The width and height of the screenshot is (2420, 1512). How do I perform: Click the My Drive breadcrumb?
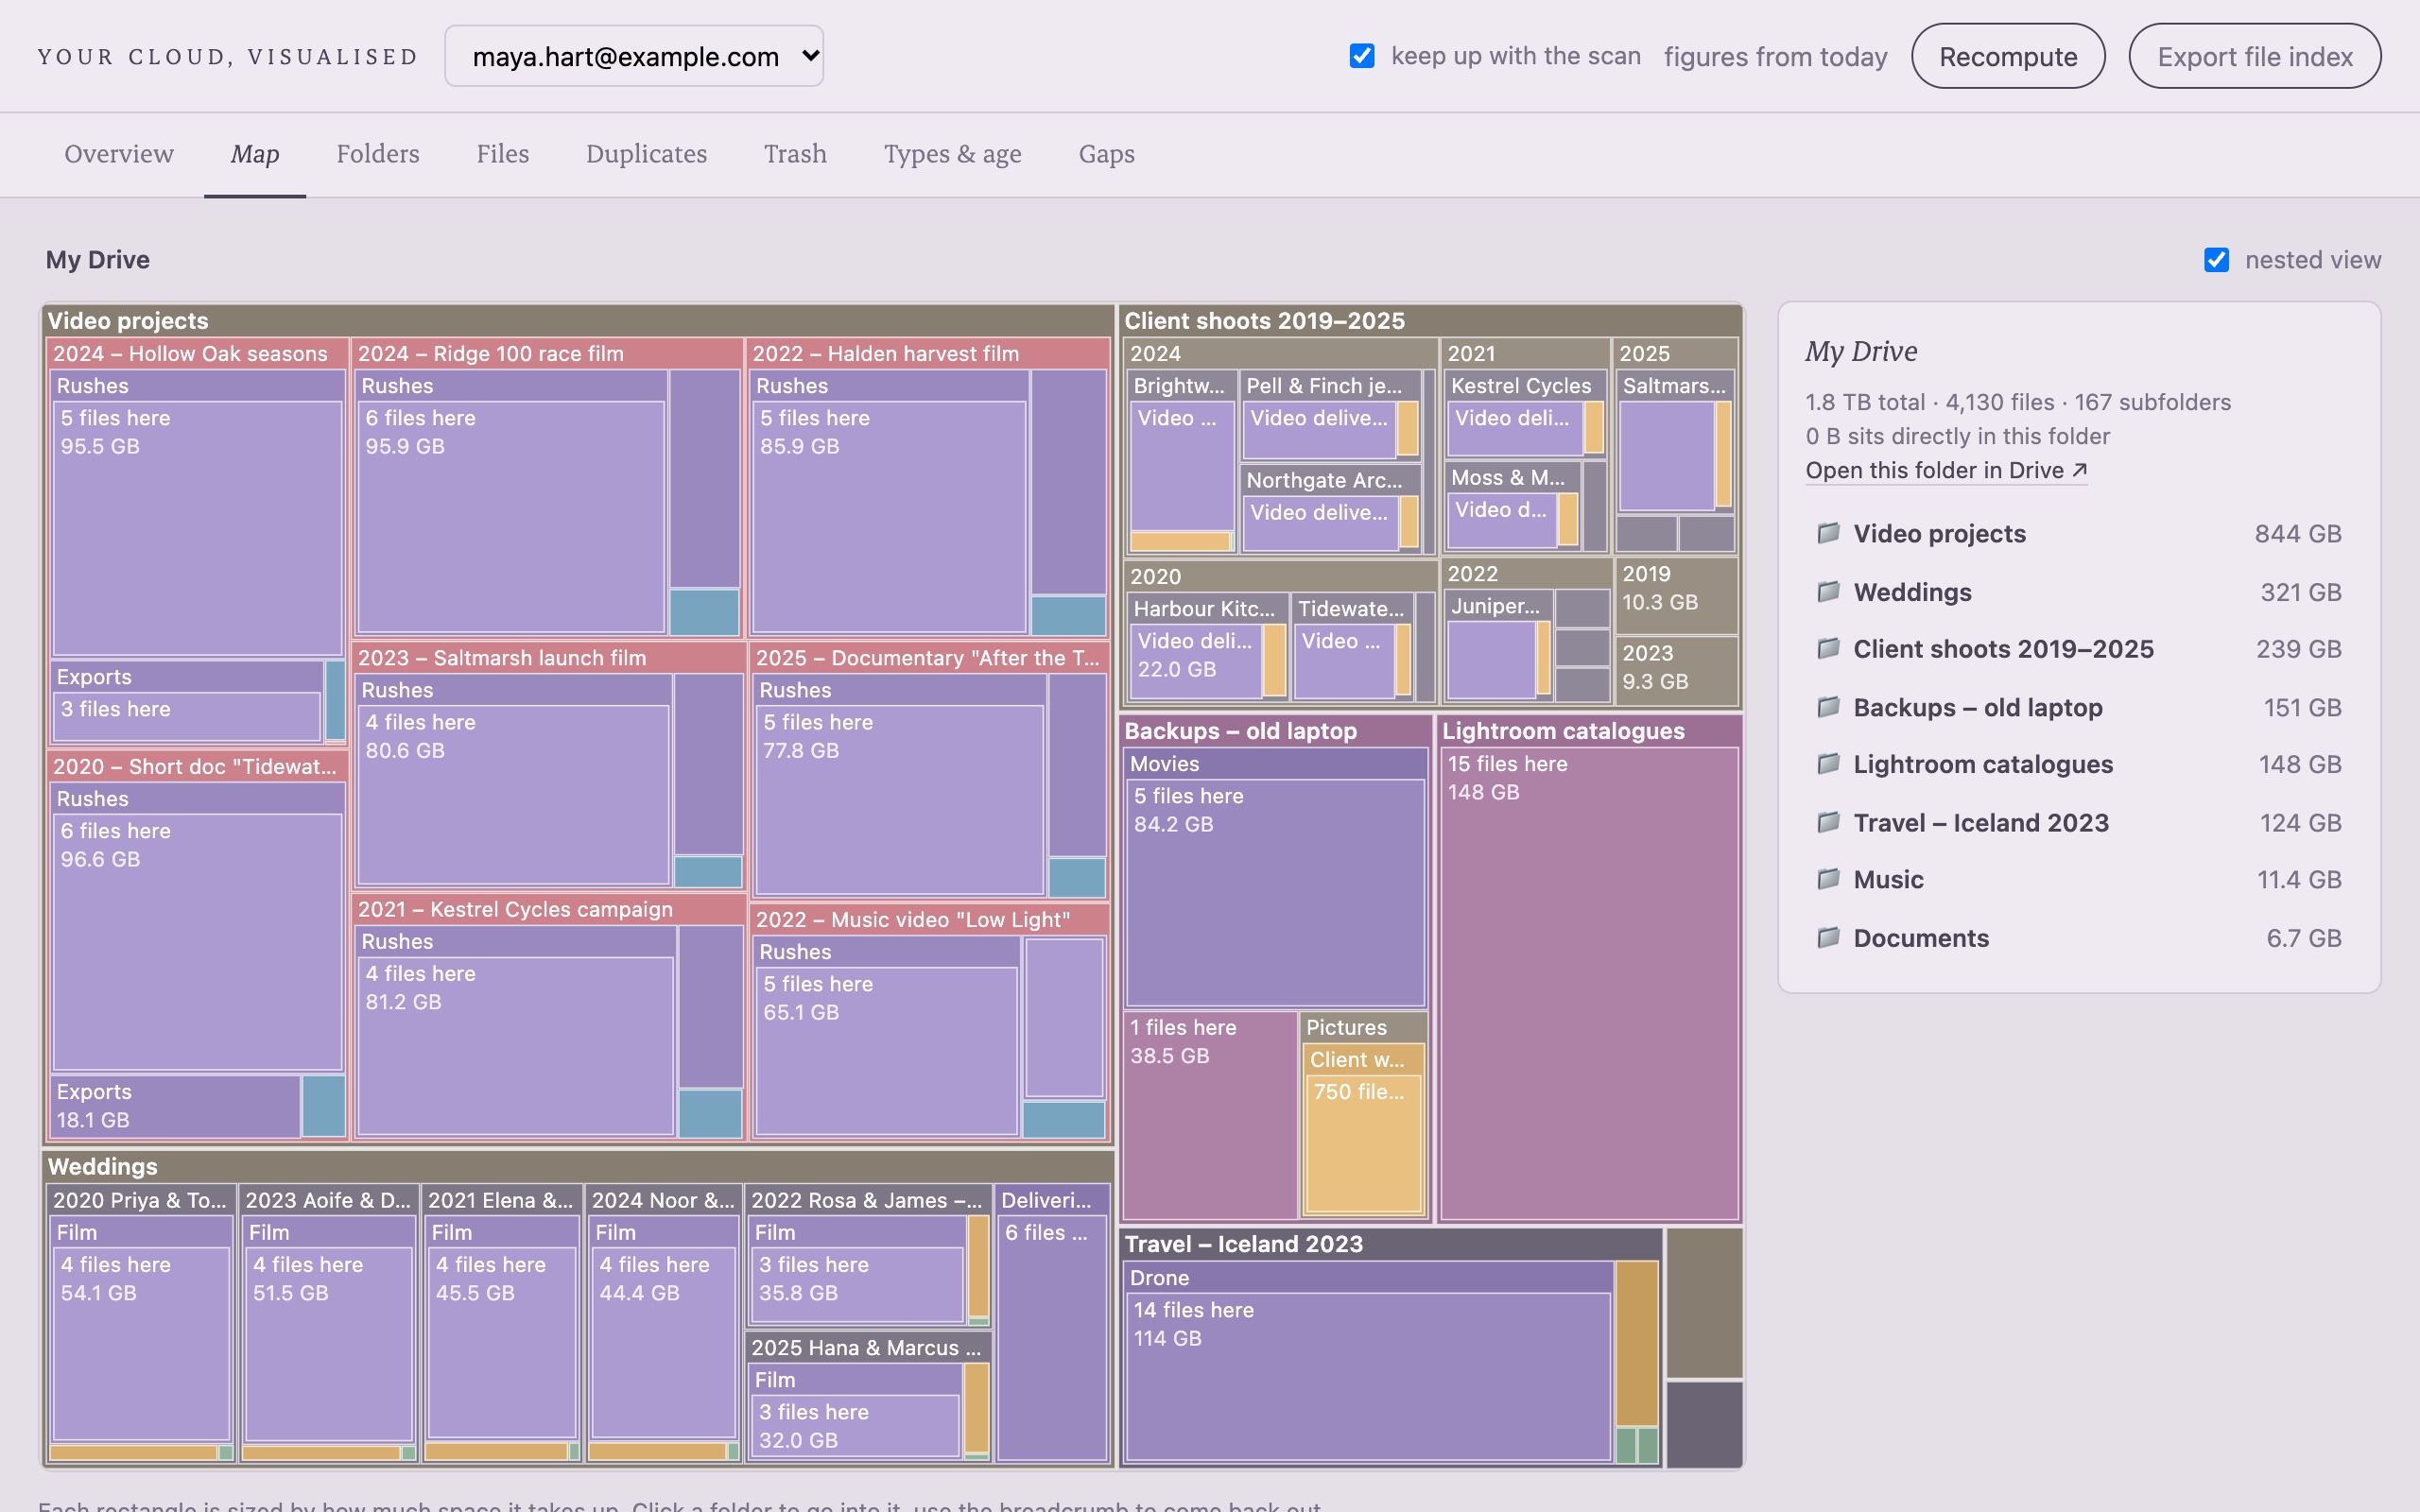click(97, 260)
